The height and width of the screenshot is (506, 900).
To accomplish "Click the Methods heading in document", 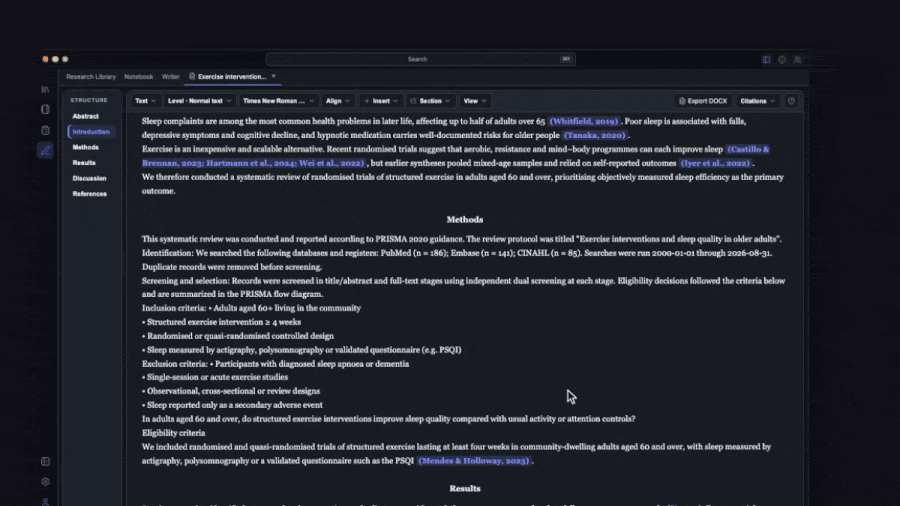I will 465,220.
